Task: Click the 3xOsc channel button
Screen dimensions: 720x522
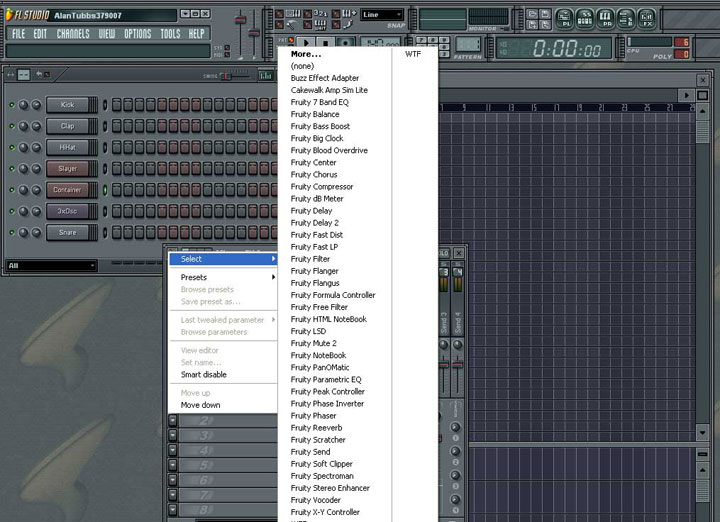Action: click(68, 211)
